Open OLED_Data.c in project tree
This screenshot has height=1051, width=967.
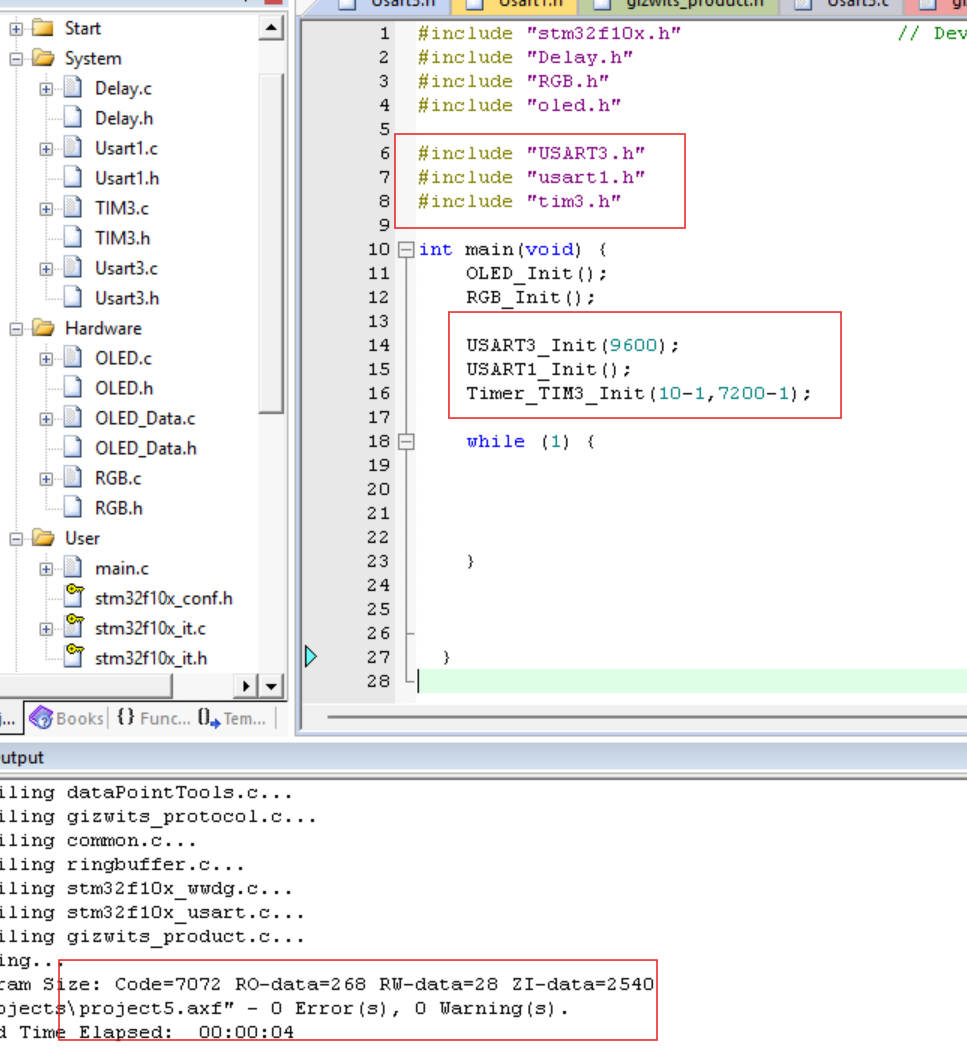click(145, 419)
